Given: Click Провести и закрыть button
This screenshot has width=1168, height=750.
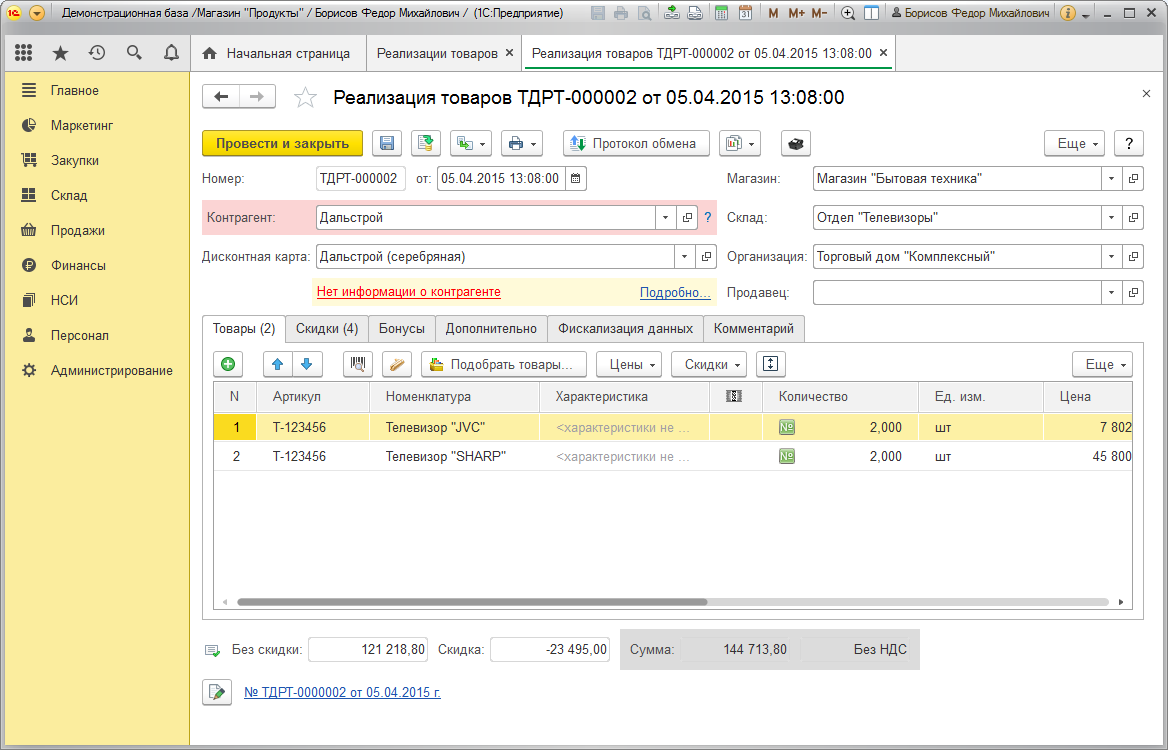Looking at the screenshot, I should (282, 144).
